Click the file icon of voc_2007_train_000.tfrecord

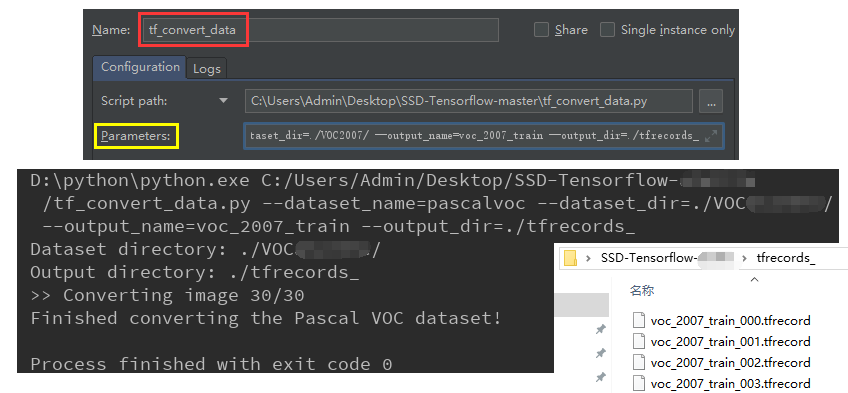[x=639, y=321]
